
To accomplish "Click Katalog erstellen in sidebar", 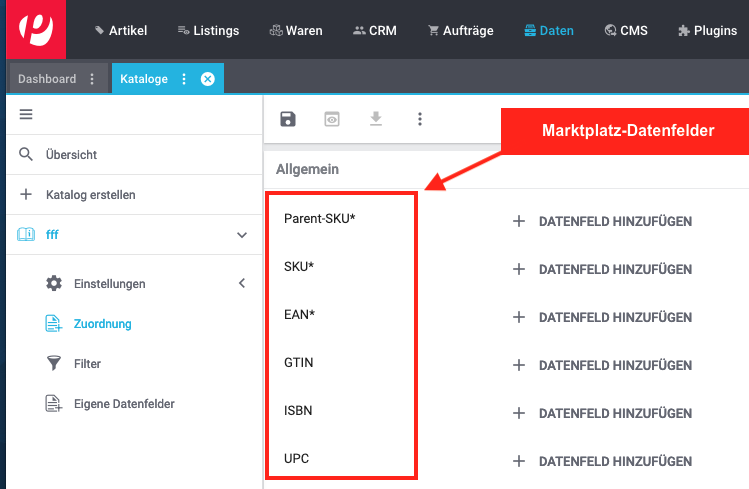I will pos(90,195).
